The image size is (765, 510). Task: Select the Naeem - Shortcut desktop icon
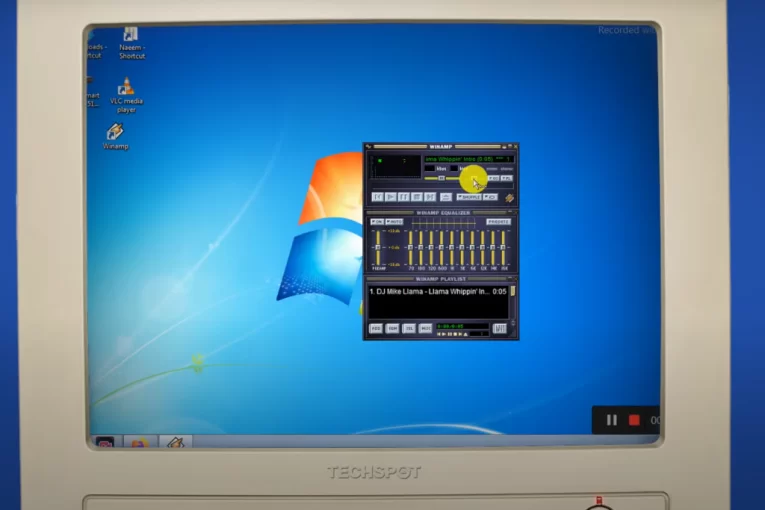[x=132, y=43]
